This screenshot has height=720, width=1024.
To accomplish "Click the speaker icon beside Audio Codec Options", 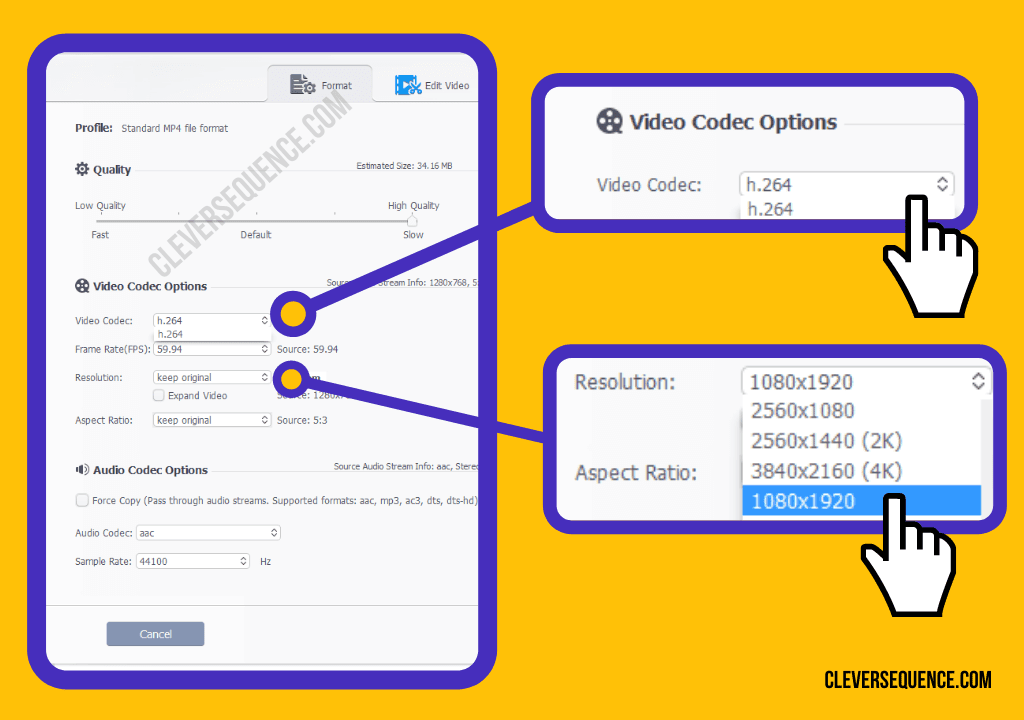I will coord(82,469).
